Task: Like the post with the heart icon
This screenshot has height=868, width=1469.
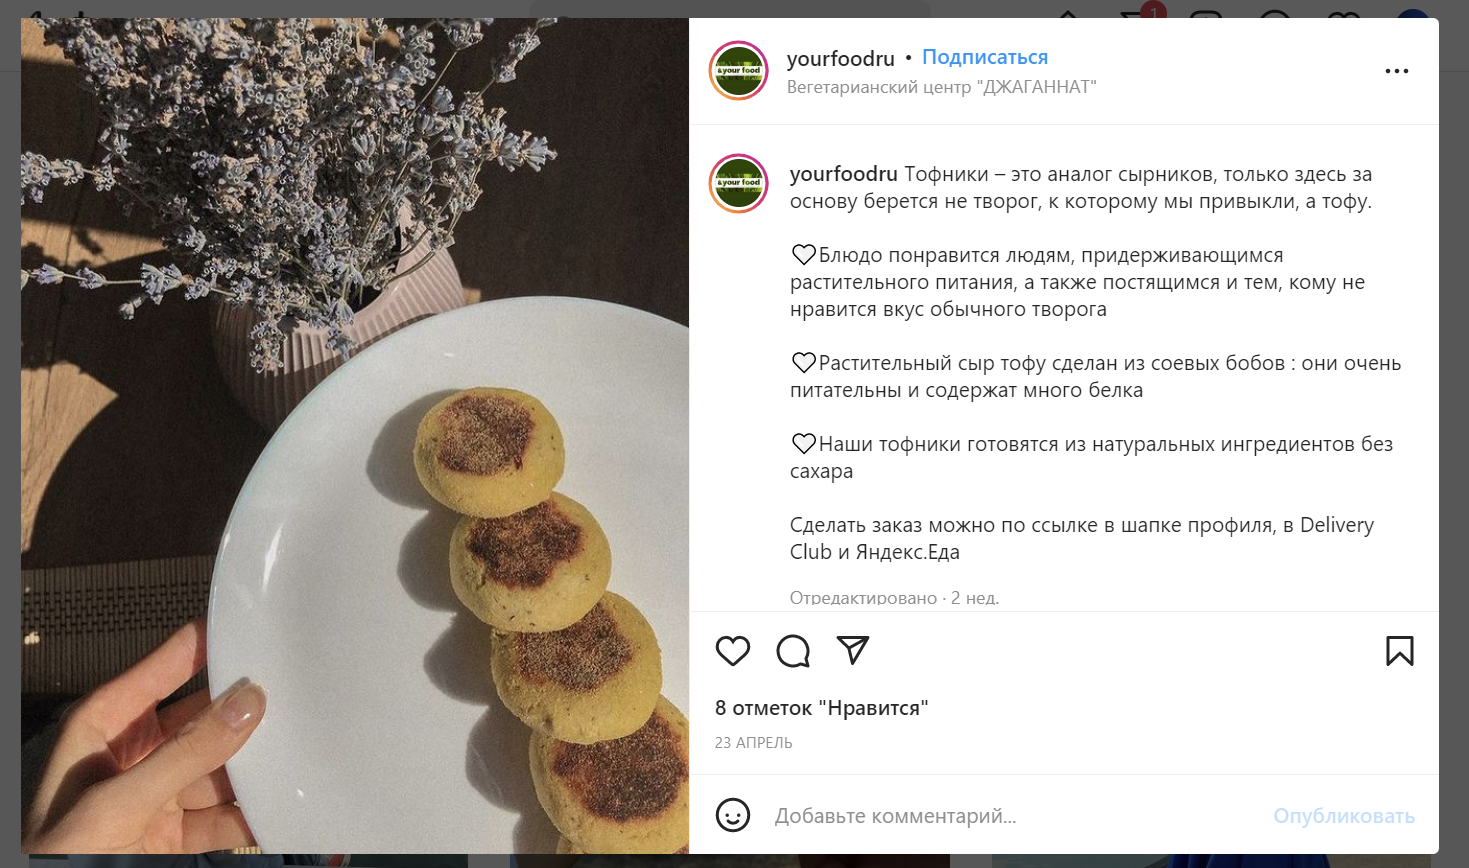Action: click(733, 651)
